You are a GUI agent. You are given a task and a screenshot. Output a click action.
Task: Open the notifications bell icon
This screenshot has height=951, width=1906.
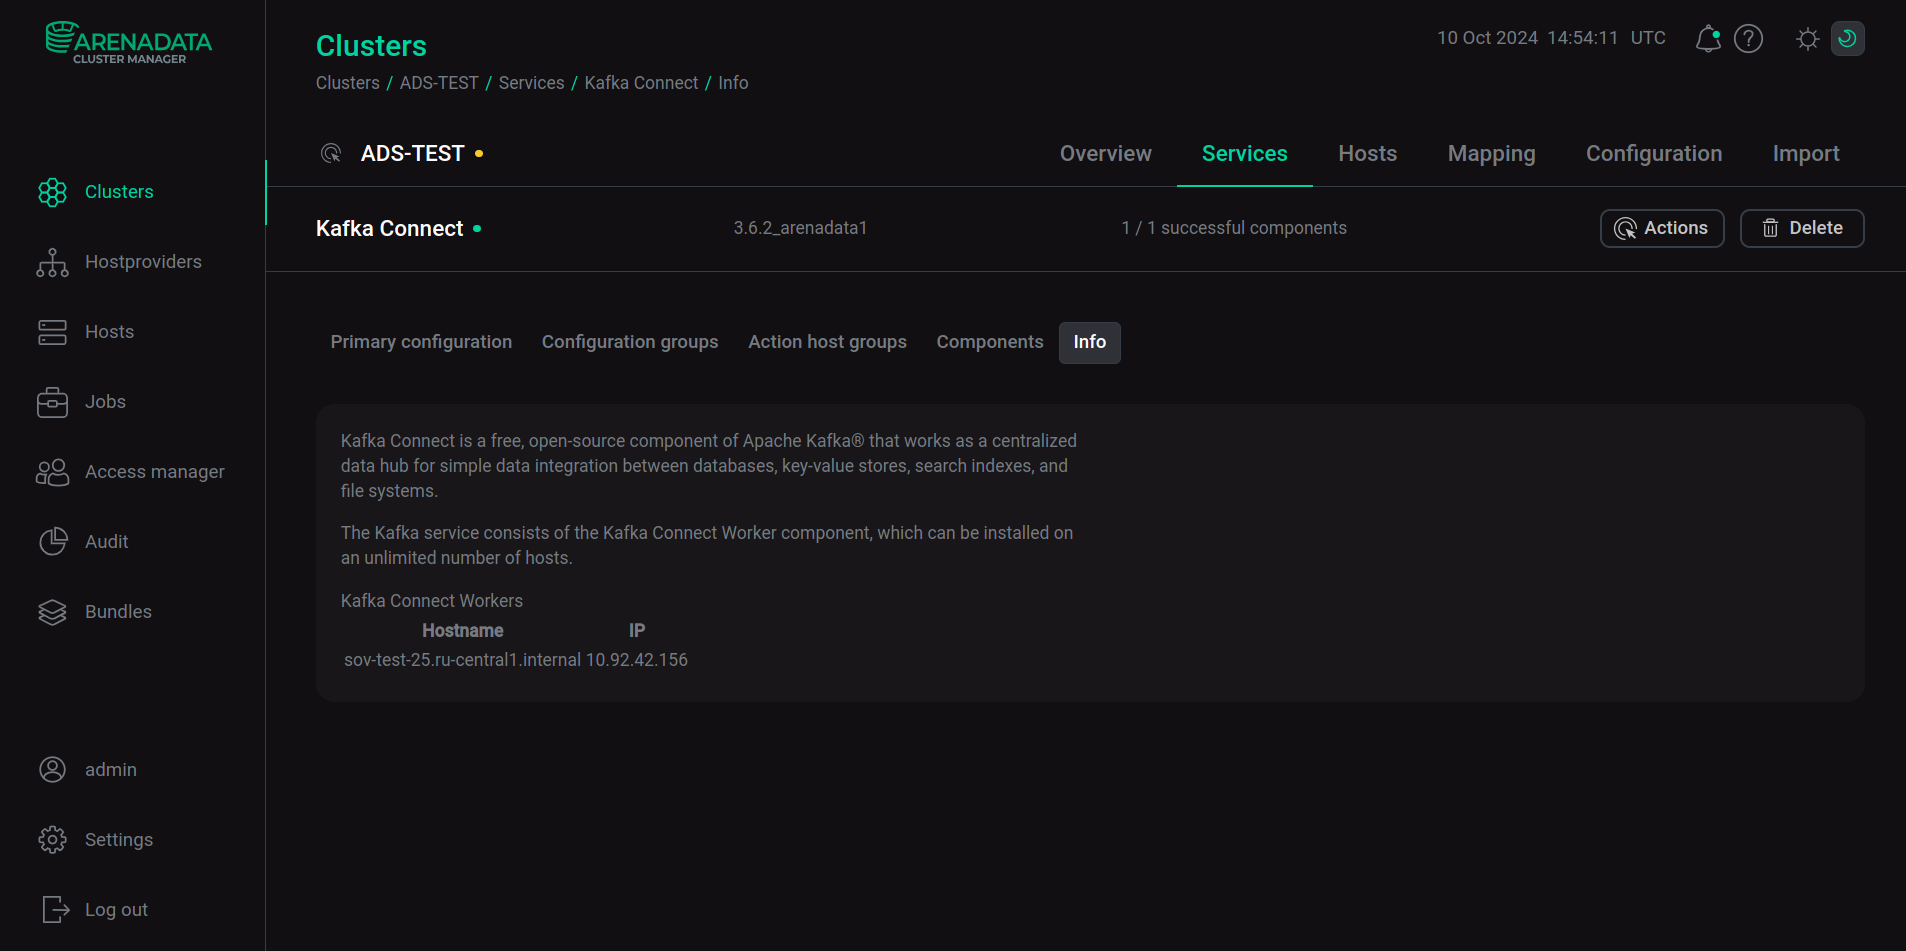click(x=1708, y=39)
